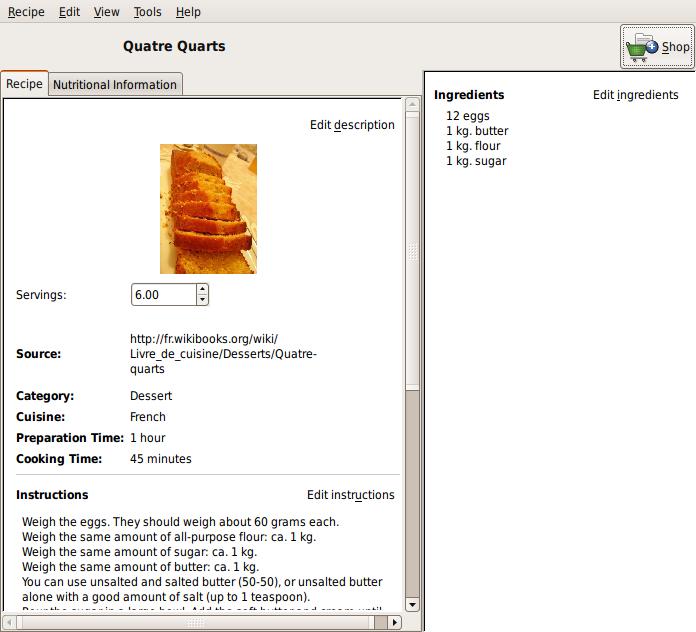The image size is (696, 632).
Task: Click the horizontal scrollbar thumb
Action: click(x=195, y=622)
